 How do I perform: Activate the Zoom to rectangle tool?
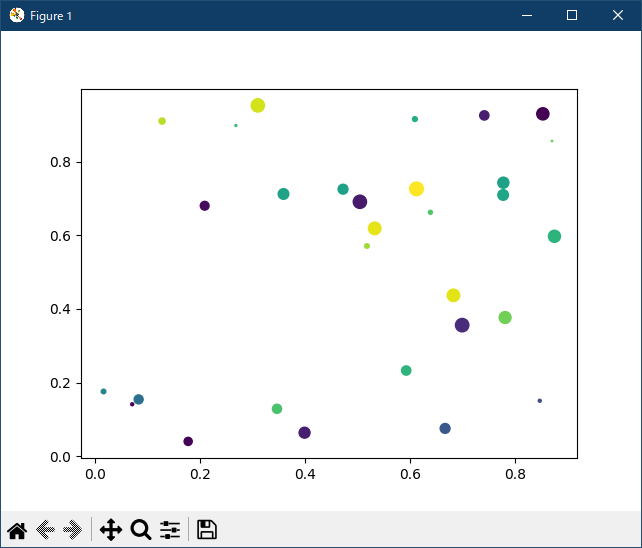point(141,530)
